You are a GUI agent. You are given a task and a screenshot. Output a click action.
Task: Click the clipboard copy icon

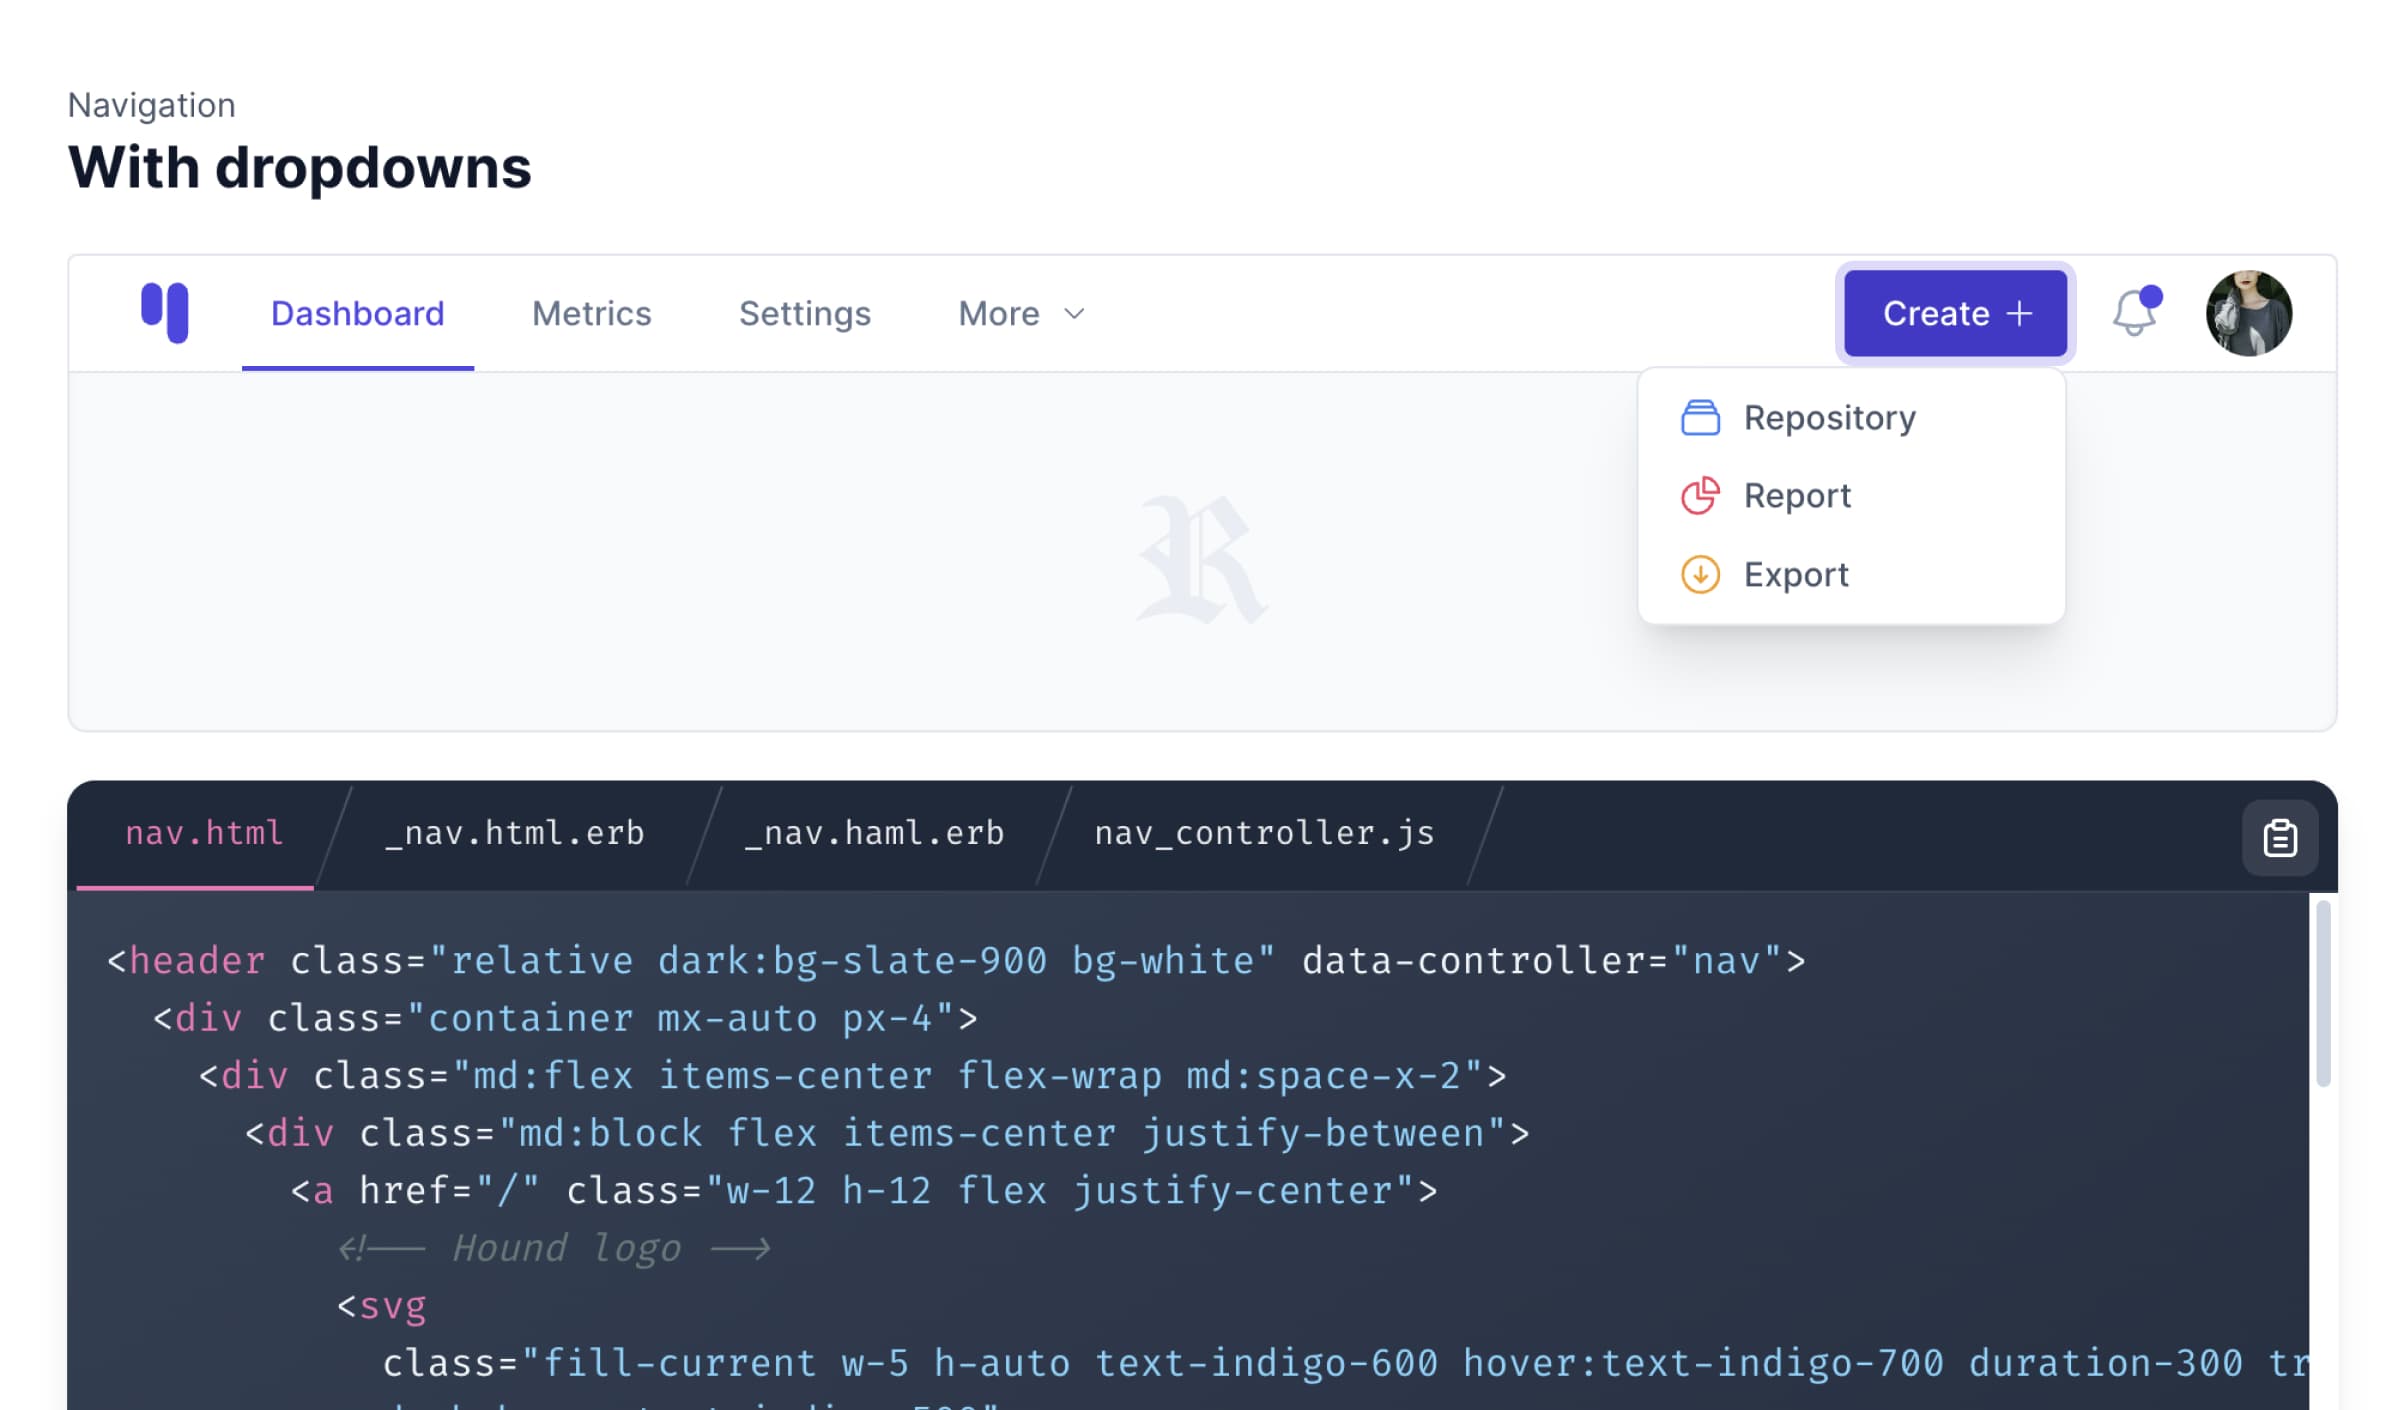[x=2277, y=838]
